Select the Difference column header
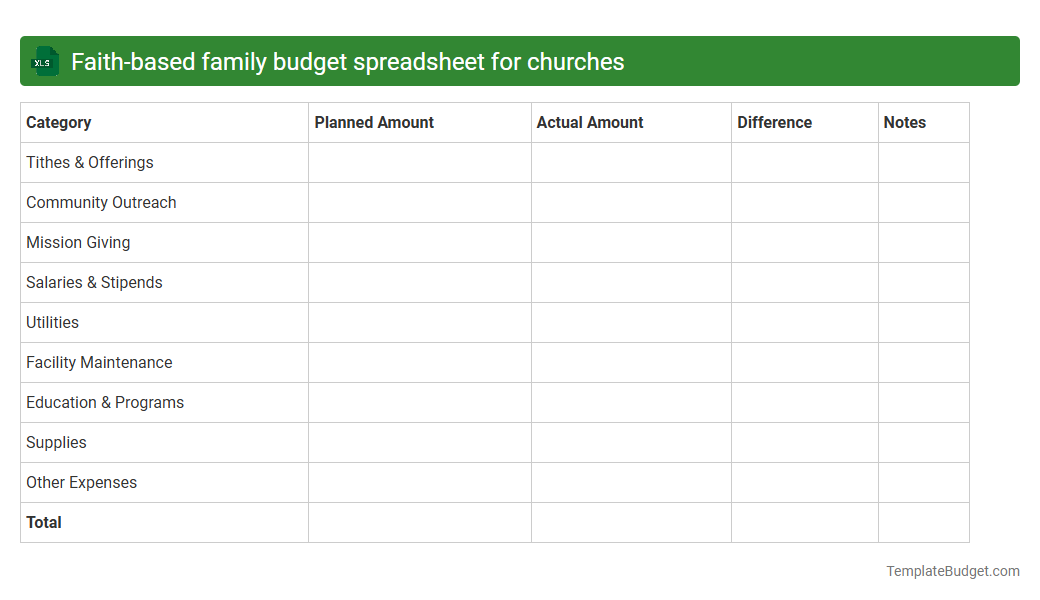1040x600 pixels. click(x=775, y=122)
